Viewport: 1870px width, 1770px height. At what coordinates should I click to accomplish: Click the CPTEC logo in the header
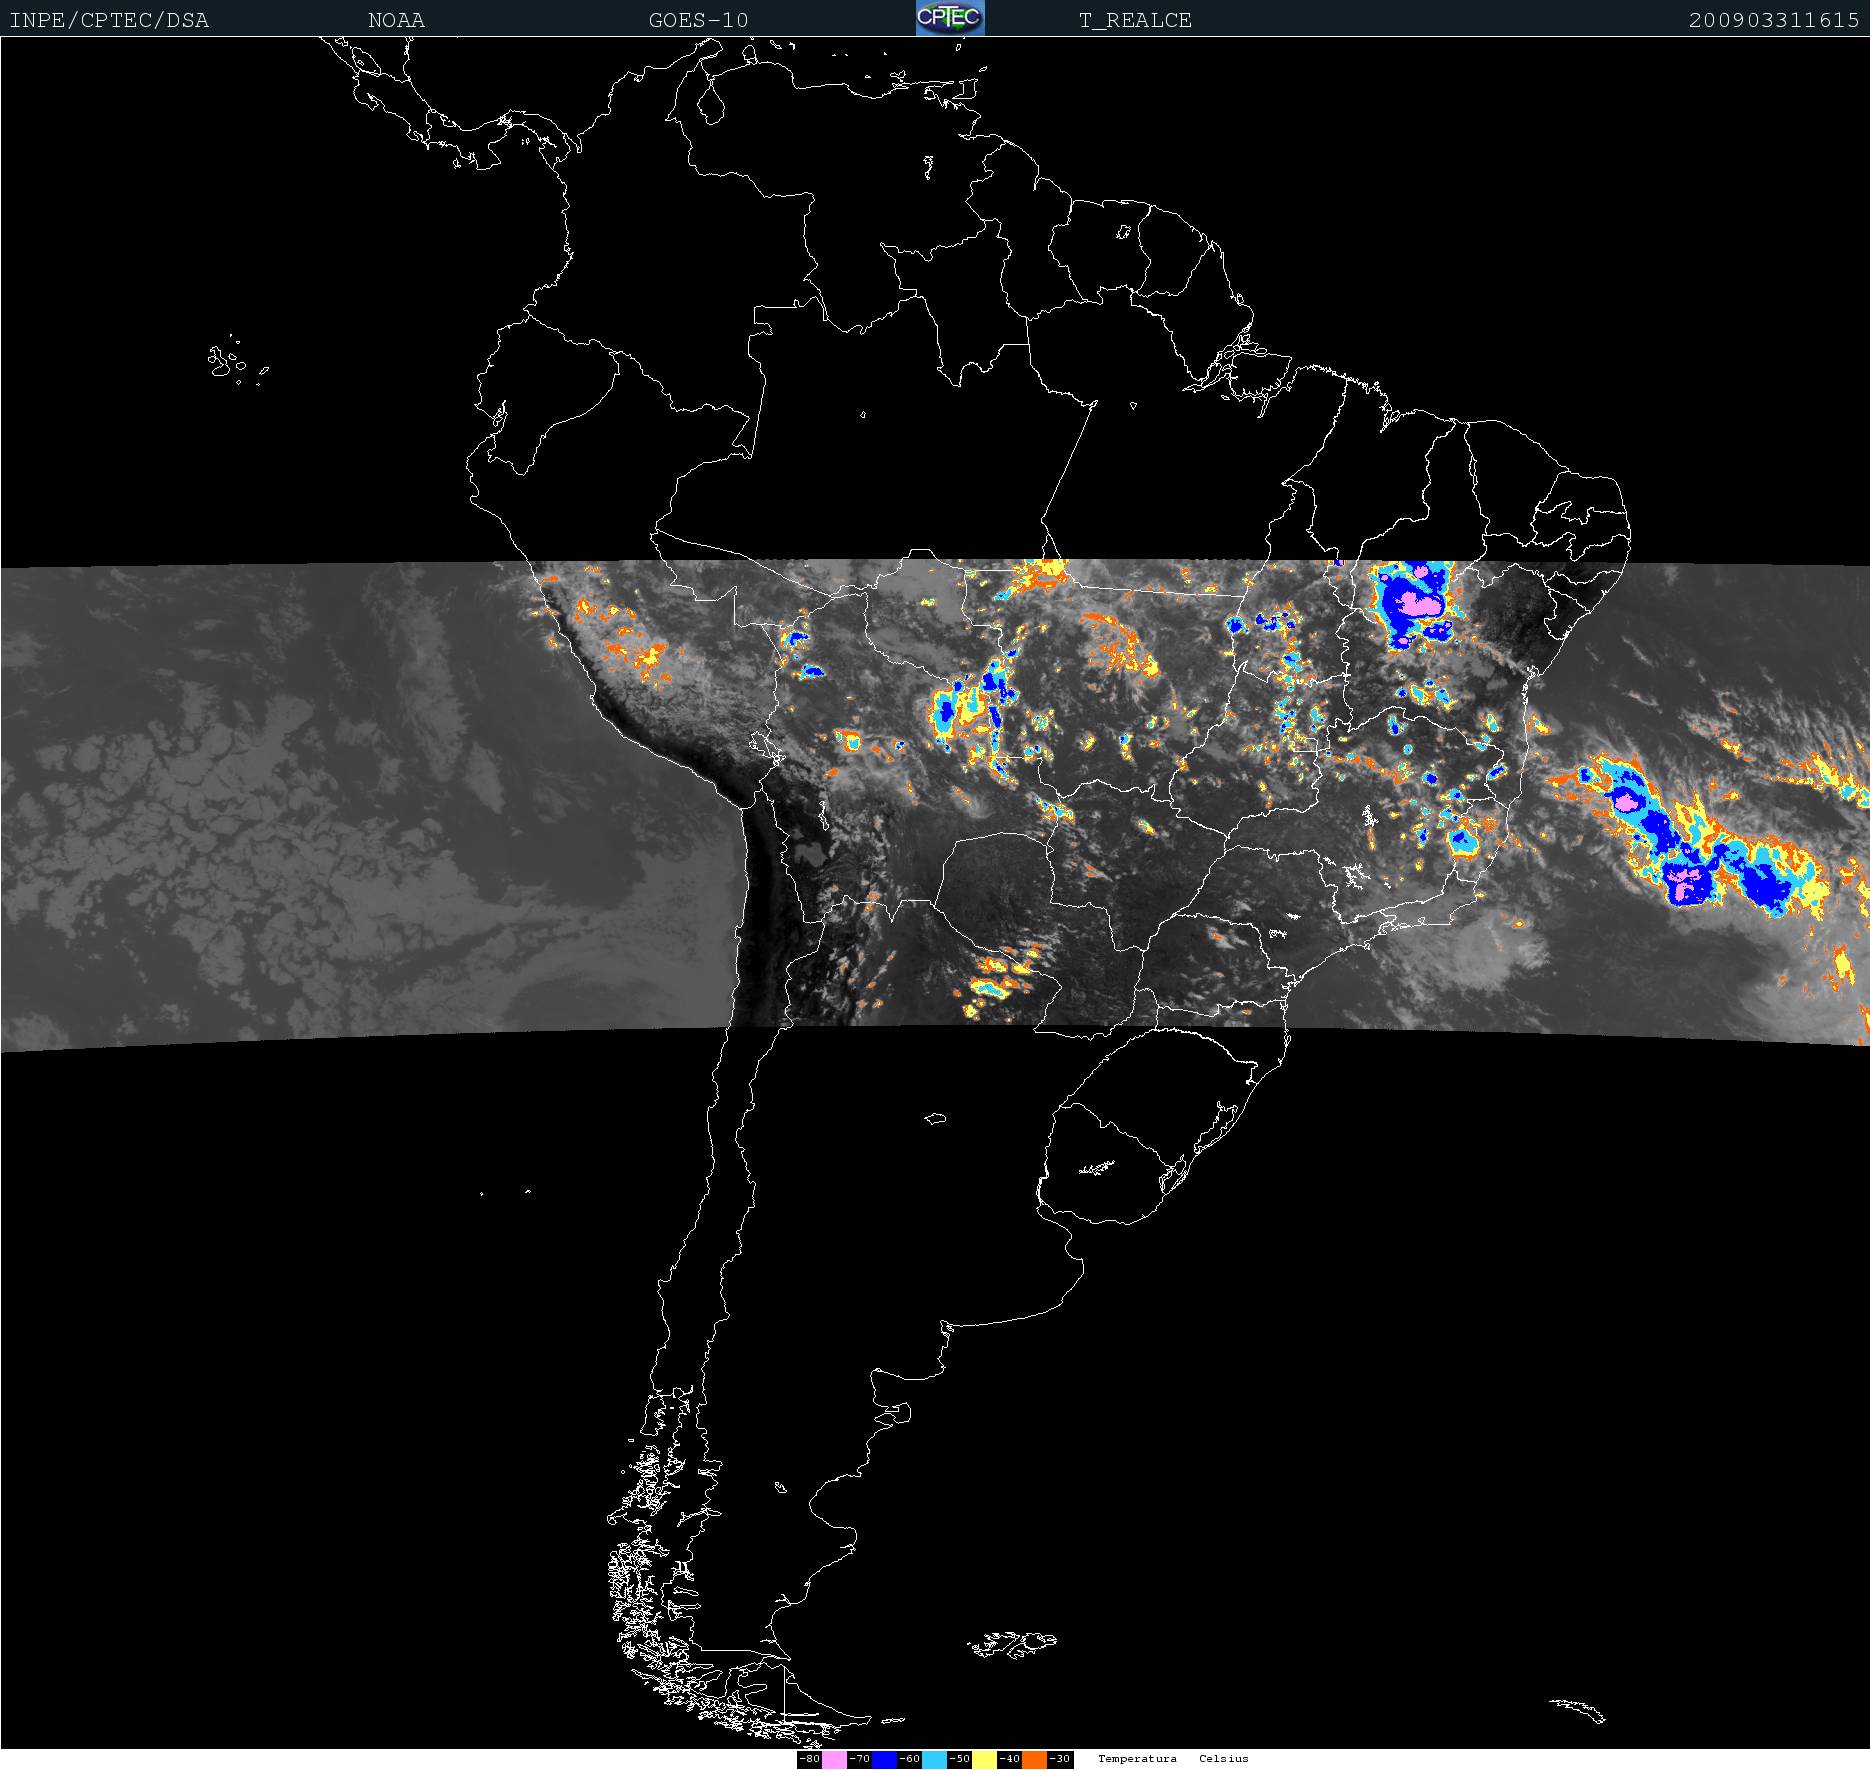[x=950, y=18]
